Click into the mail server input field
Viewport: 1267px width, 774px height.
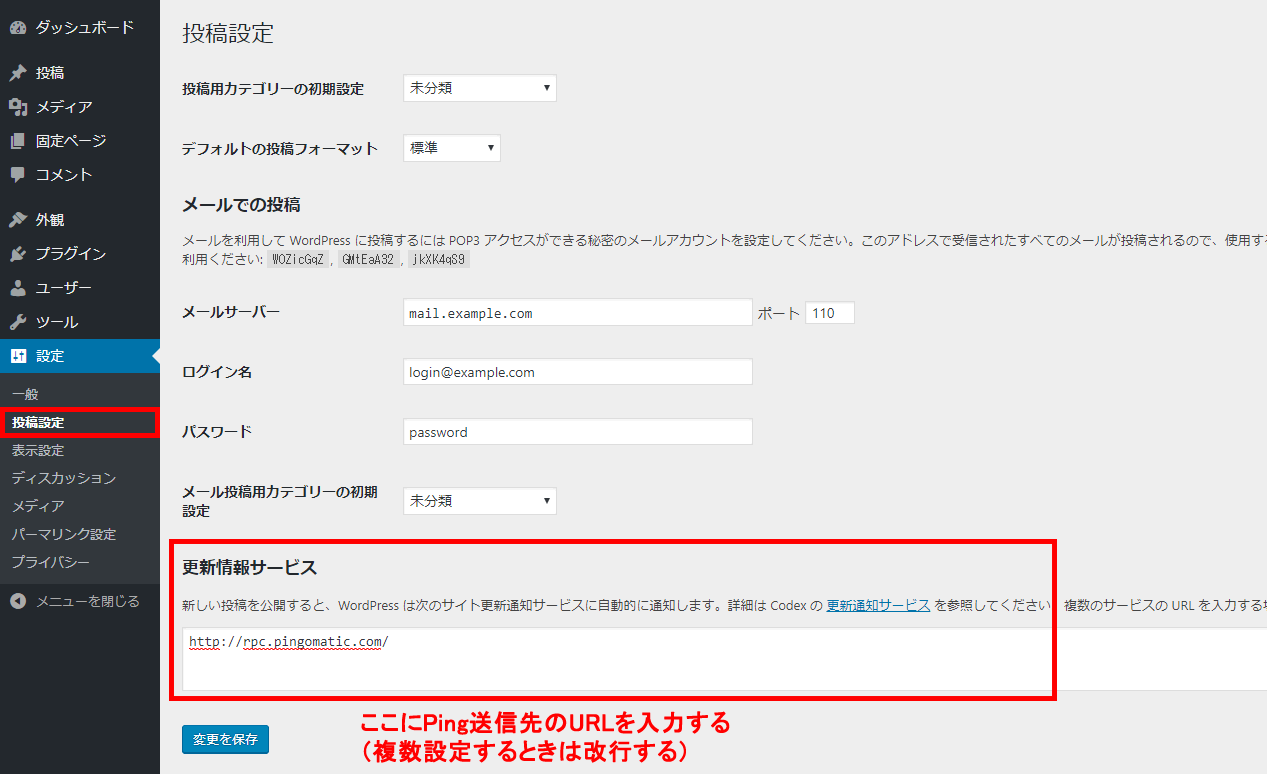[x=577, y=313]
